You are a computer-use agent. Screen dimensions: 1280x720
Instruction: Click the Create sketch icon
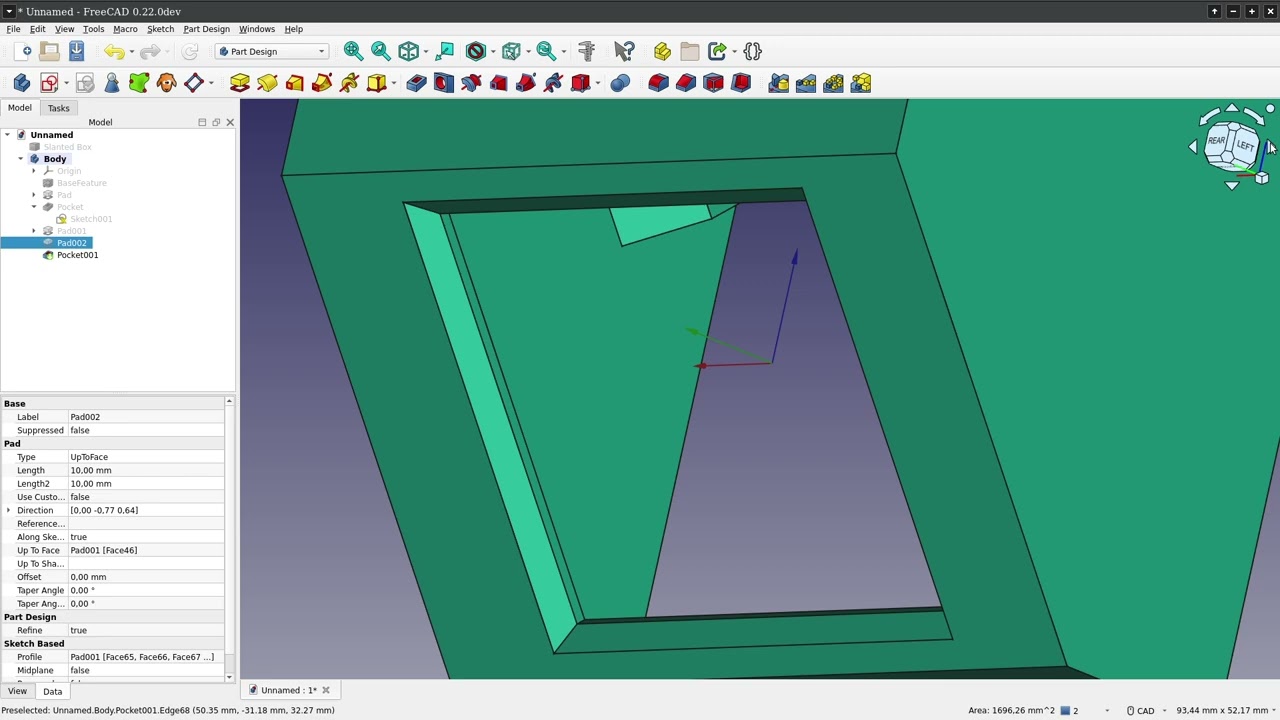49,83
